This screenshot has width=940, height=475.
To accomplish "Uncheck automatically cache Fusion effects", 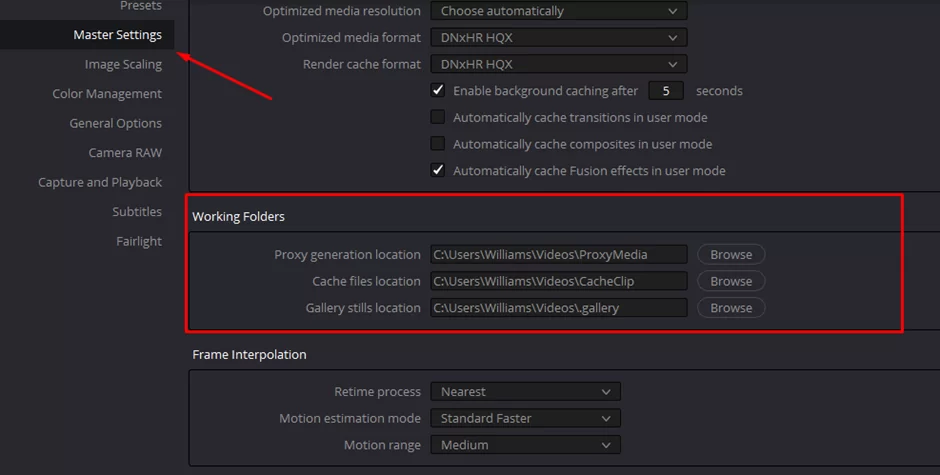I will (x=438, y=170).
